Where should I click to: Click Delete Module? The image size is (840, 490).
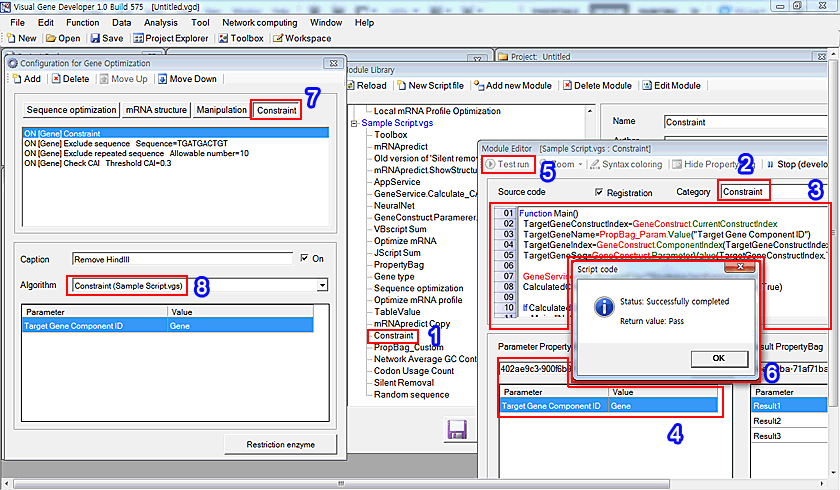pyautogui.click(x=597, y=86)
